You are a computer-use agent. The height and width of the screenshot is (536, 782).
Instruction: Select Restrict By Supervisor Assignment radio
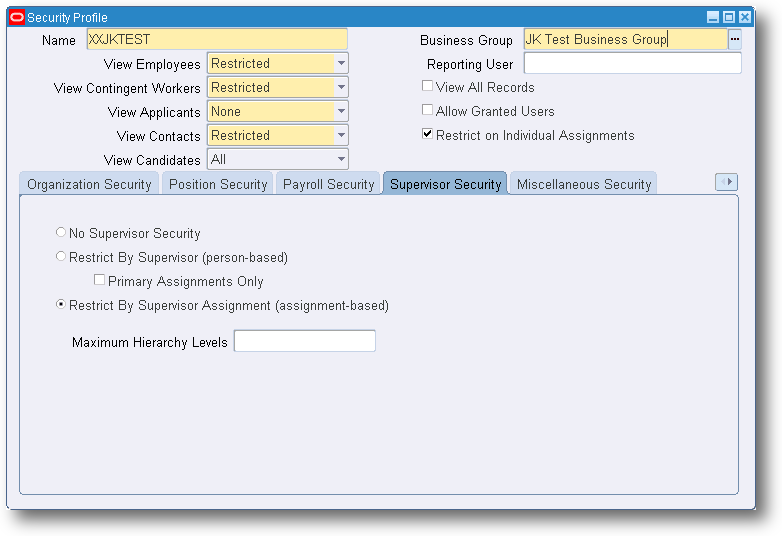[x=61, y=304]
